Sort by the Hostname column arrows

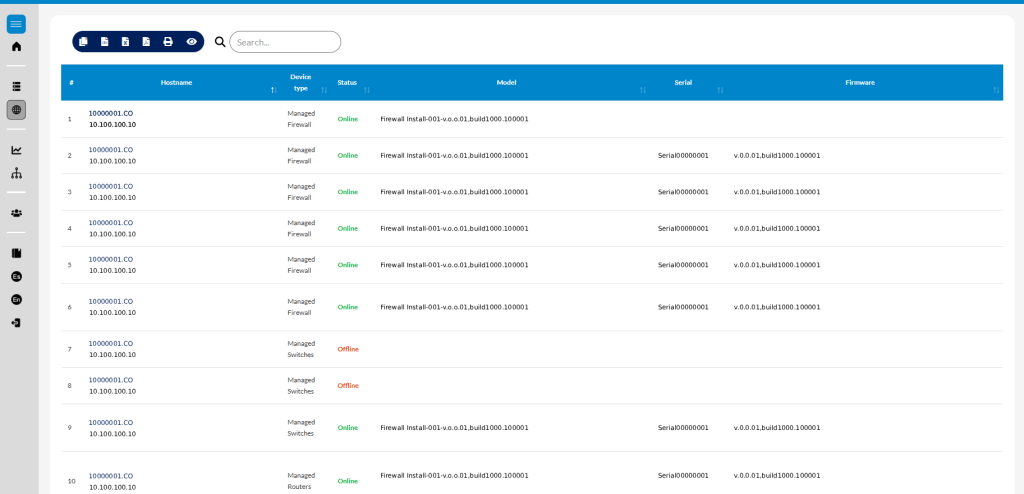[x=274, y=90]
